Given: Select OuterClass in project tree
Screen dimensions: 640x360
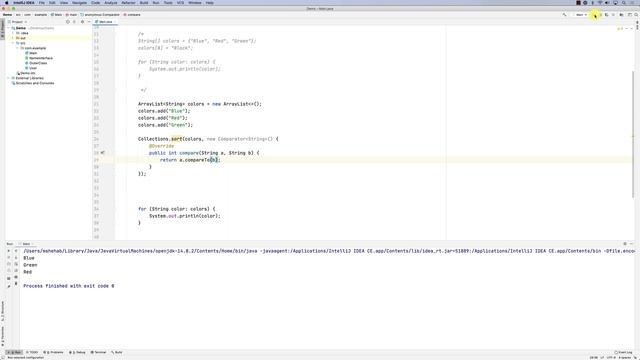Looking at the screenshot, I should point(36,63).
